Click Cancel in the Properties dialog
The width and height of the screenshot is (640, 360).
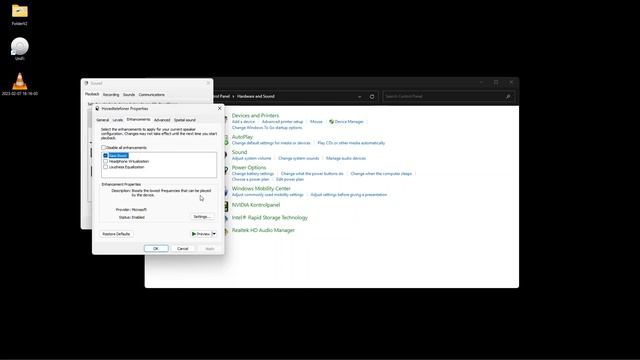pyautogui.click(x=182, y=249)
